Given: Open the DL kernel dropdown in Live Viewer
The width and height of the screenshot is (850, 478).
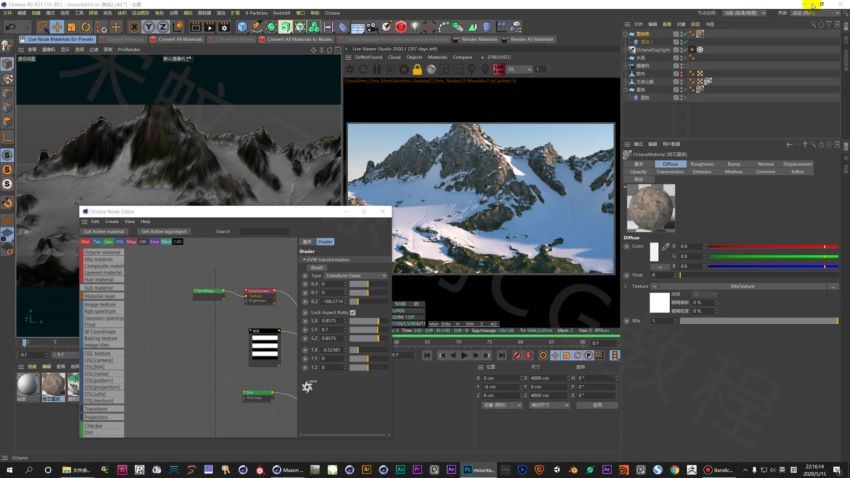Looking at the screenshot, I should pos(519,69).
